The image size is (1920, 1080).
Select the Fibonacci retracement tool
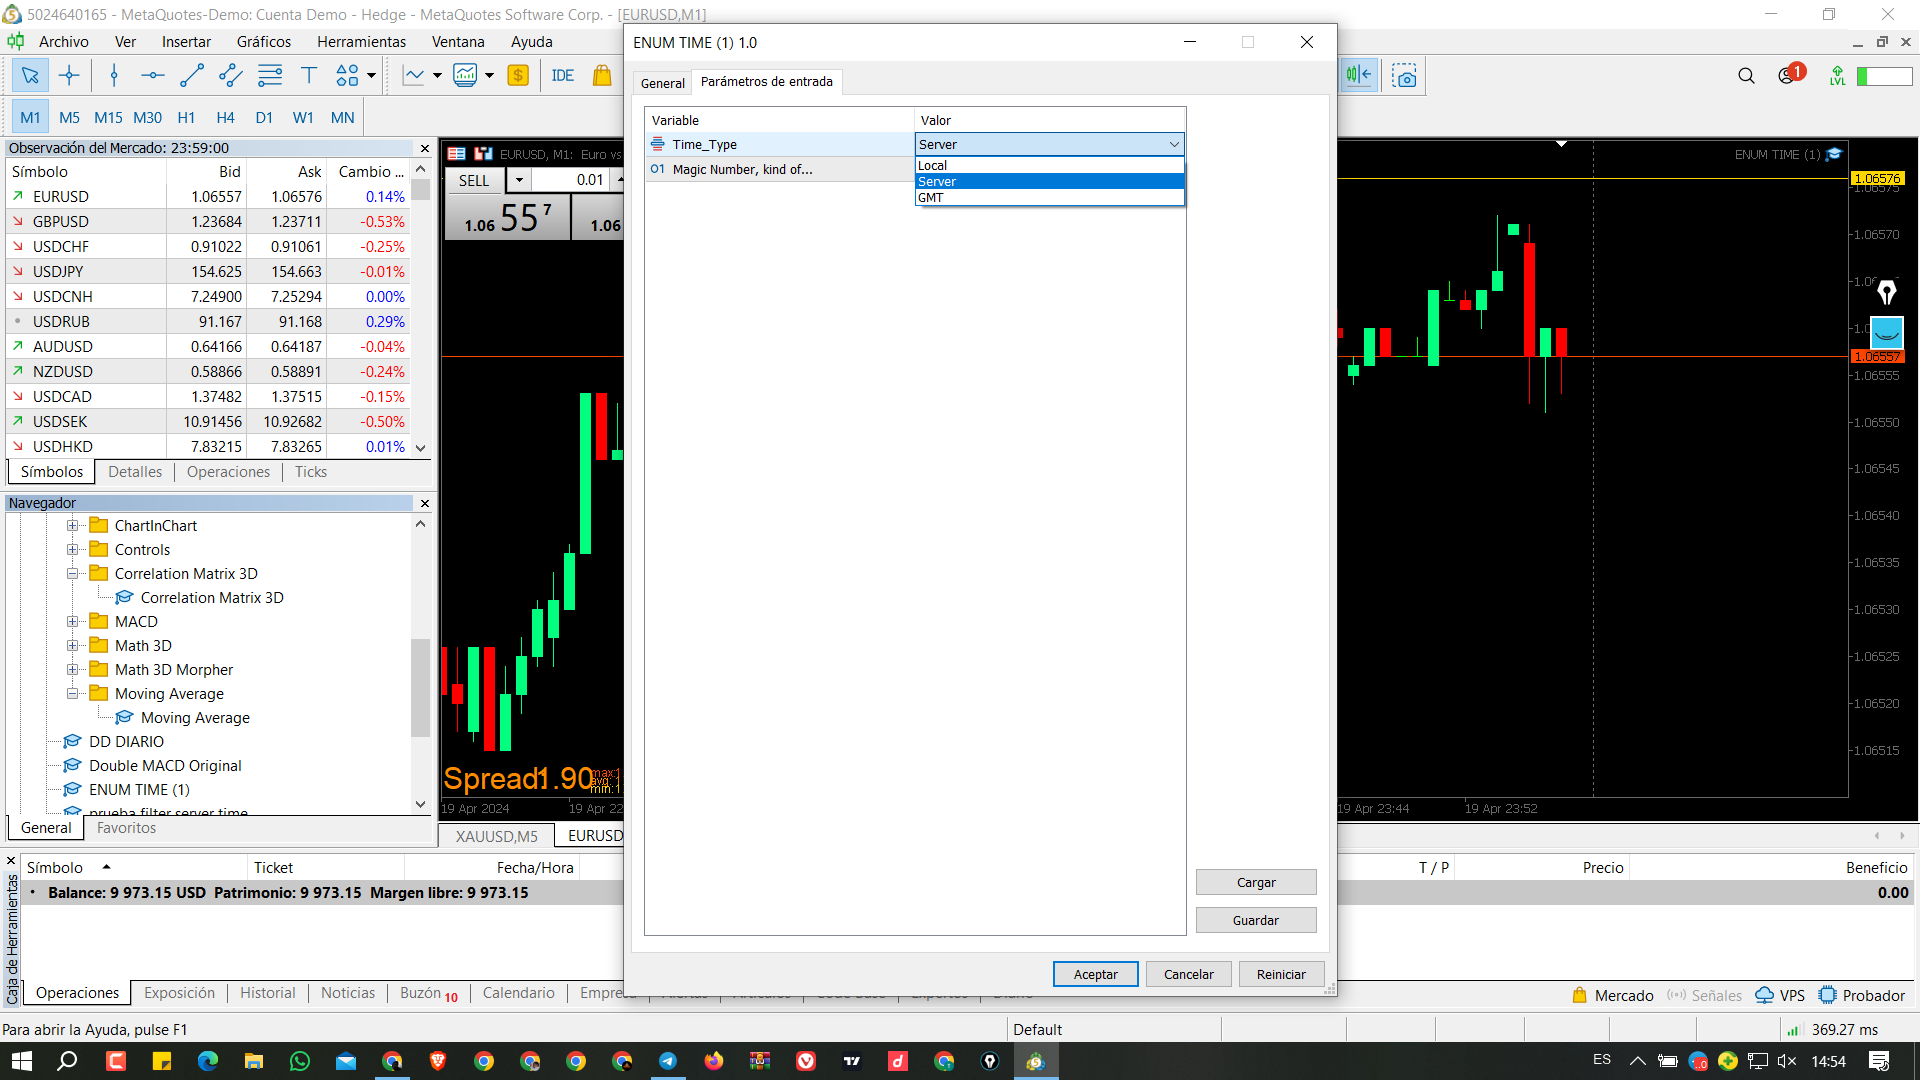pos(269,76)
